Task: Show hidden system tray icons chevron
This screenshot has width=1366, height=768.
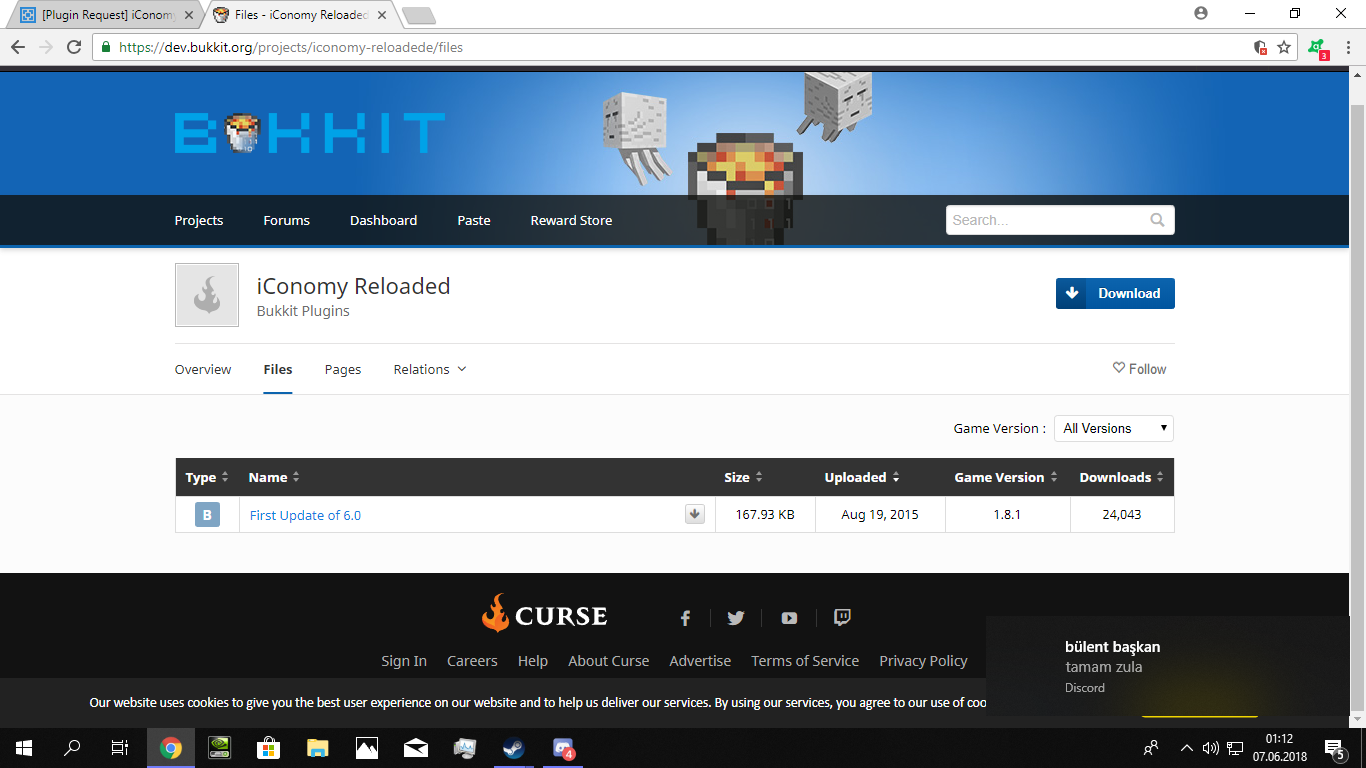Action: [x=1187, y=748]
